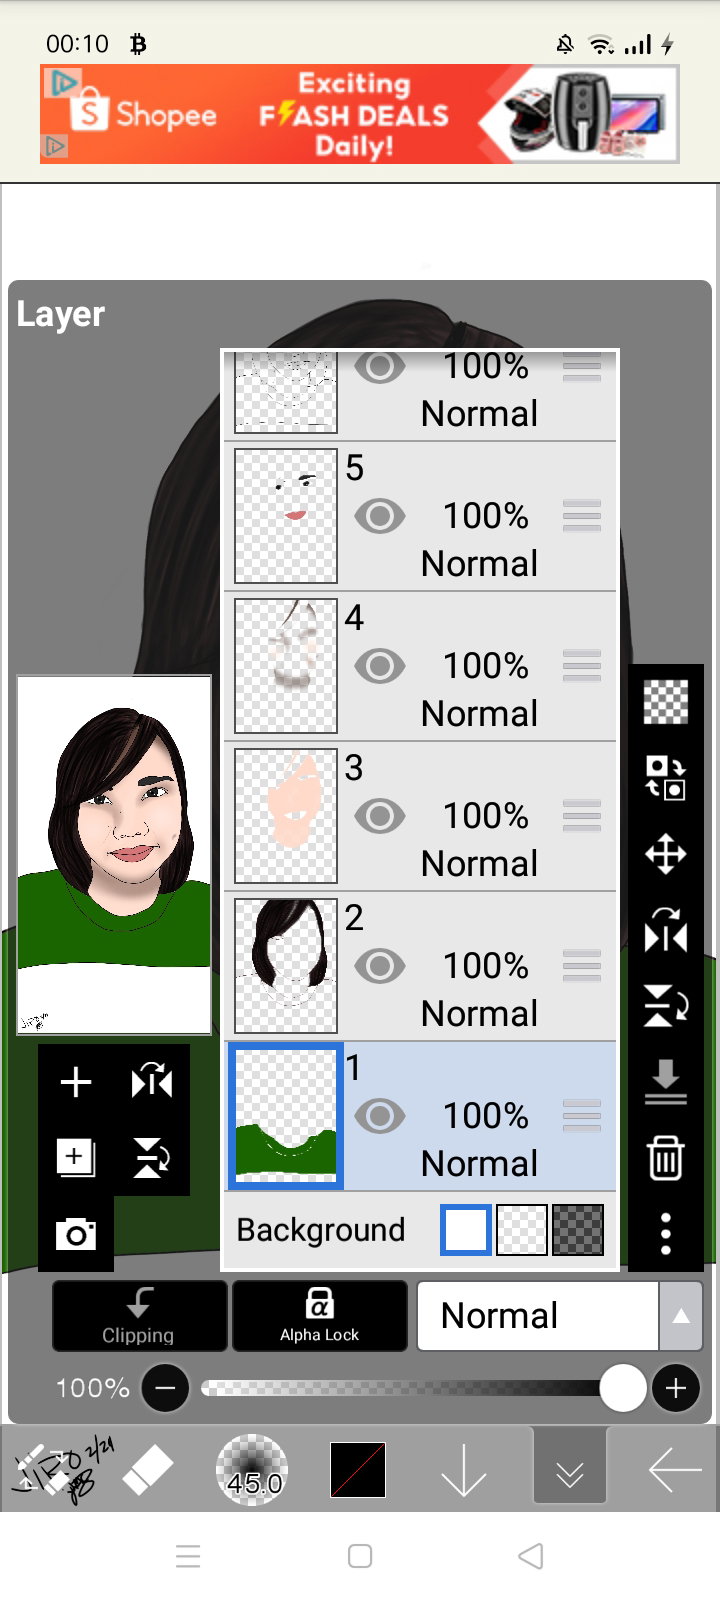Collapse panel with double chevron down button
720x1600 pixels.
coord(570,1466)
